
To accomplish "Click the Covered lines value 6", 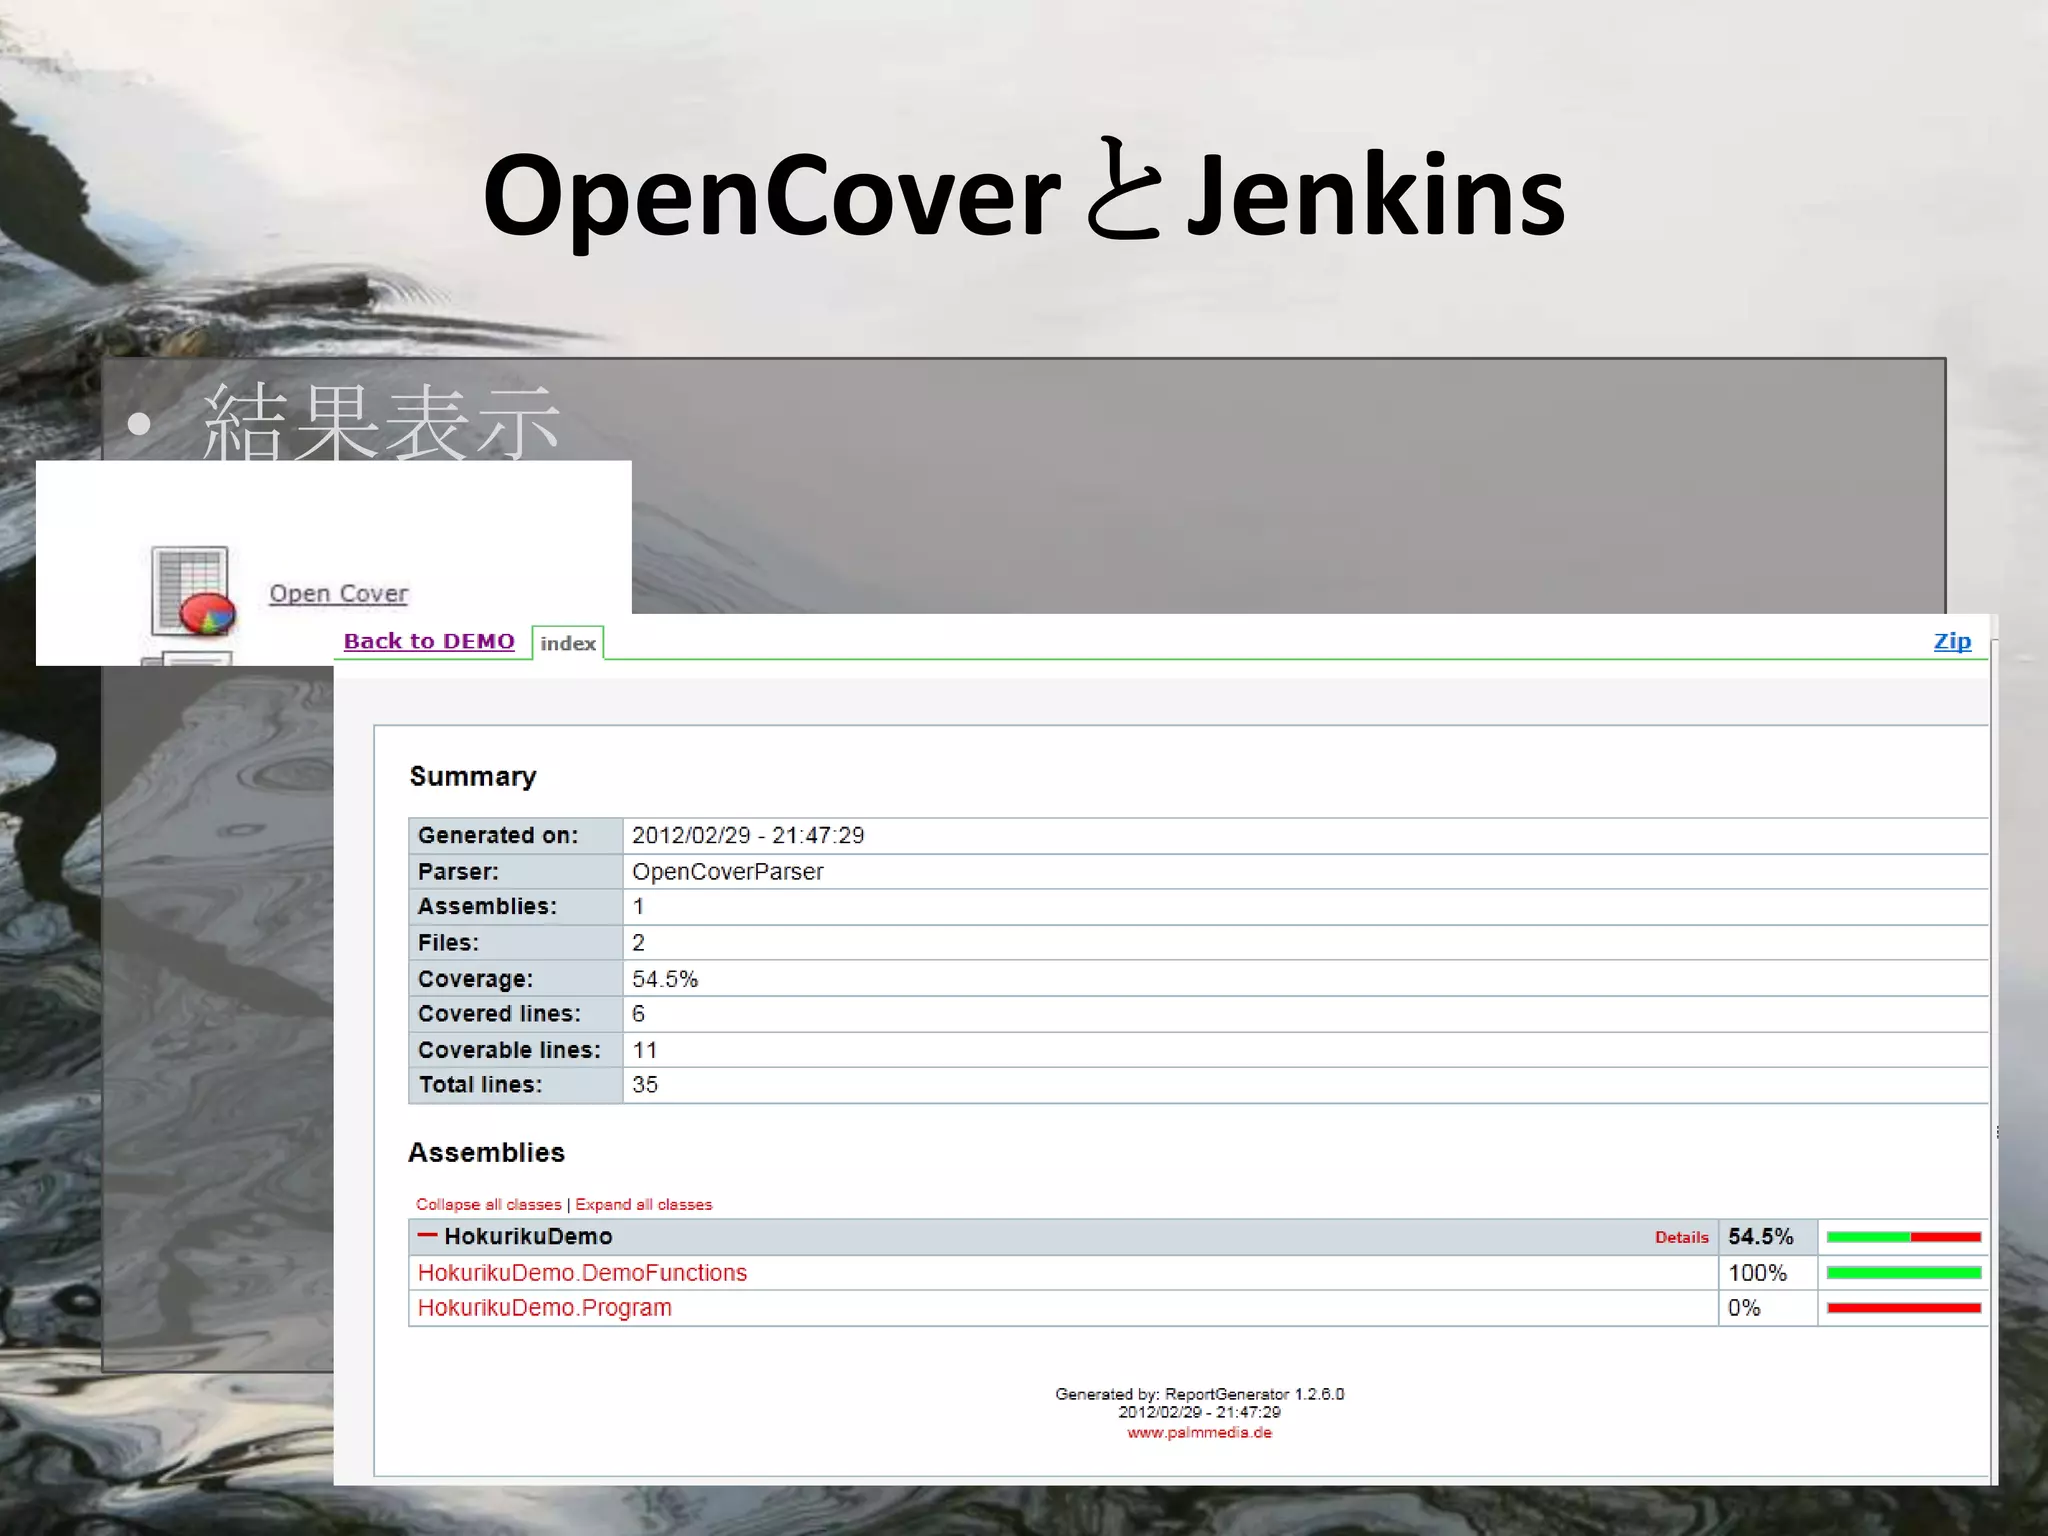I will click(x=638, y=1014).
